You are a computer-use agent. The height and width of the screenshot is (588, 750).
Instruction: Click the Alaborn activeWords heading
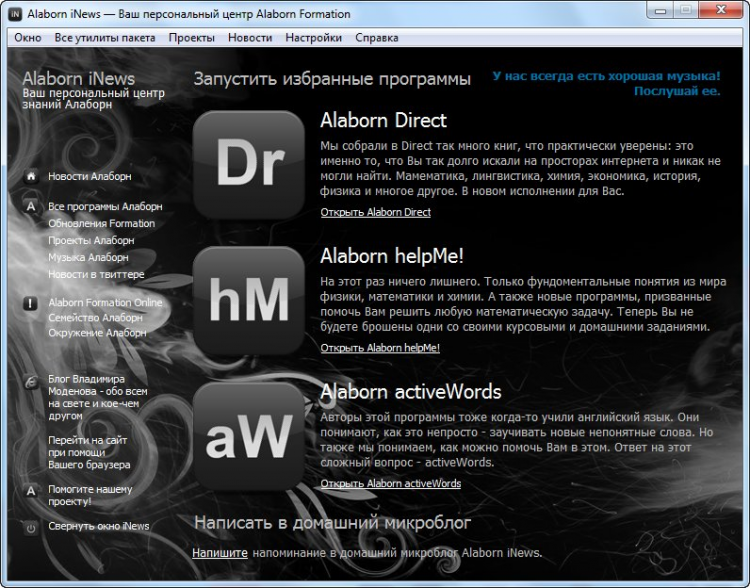click(x=410, y=392)
